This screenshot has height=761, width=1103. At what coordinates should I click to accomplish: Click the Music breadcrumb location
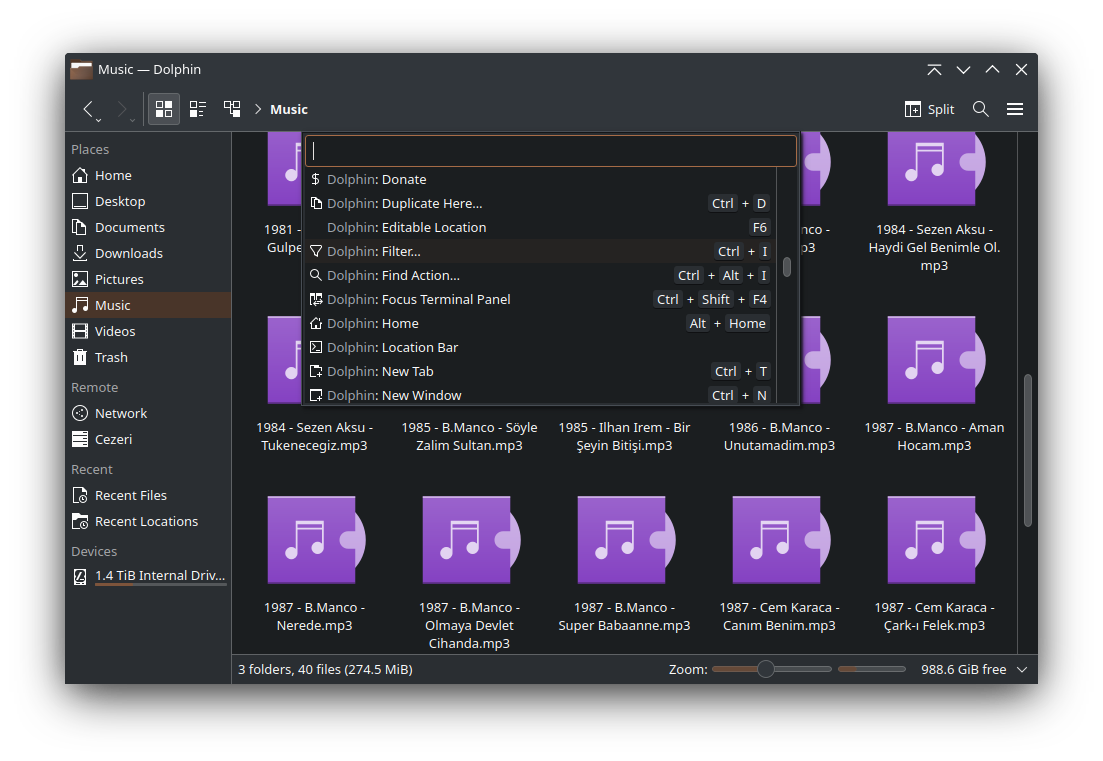point(289,109)
